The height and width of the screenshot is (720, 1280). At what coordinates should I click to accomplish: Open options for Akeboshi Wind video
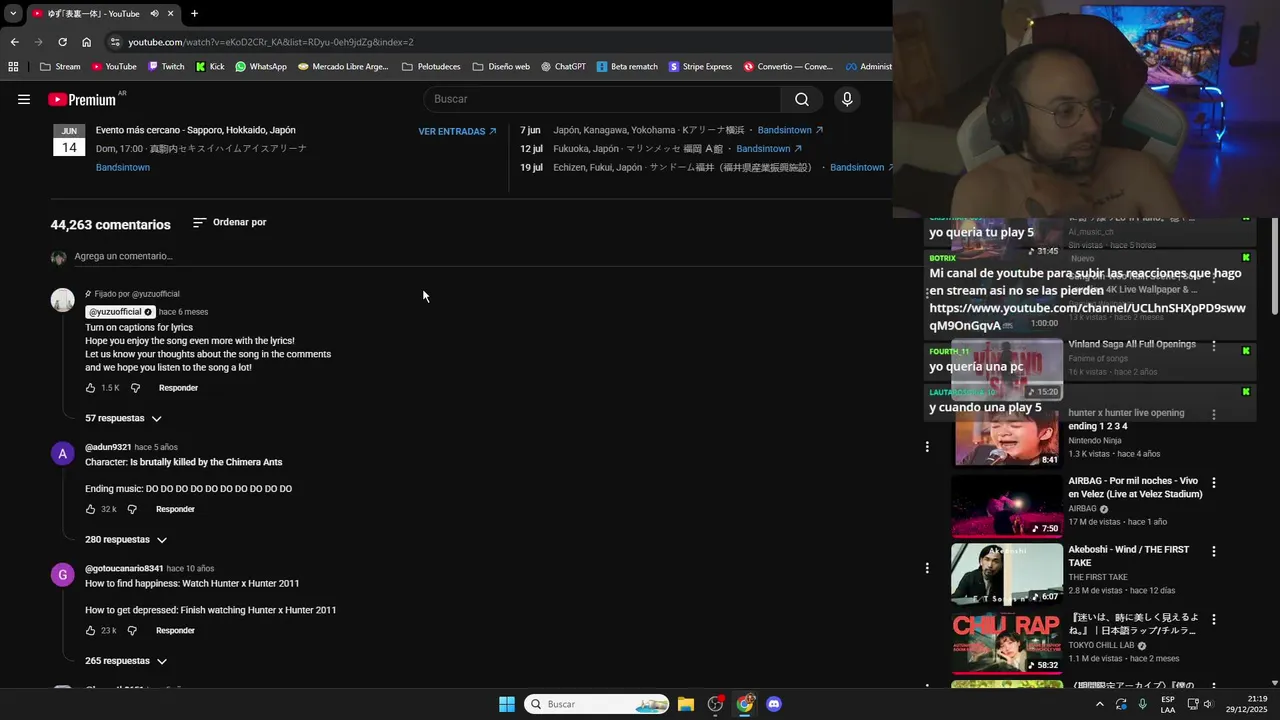click(x=1214, y=551)
